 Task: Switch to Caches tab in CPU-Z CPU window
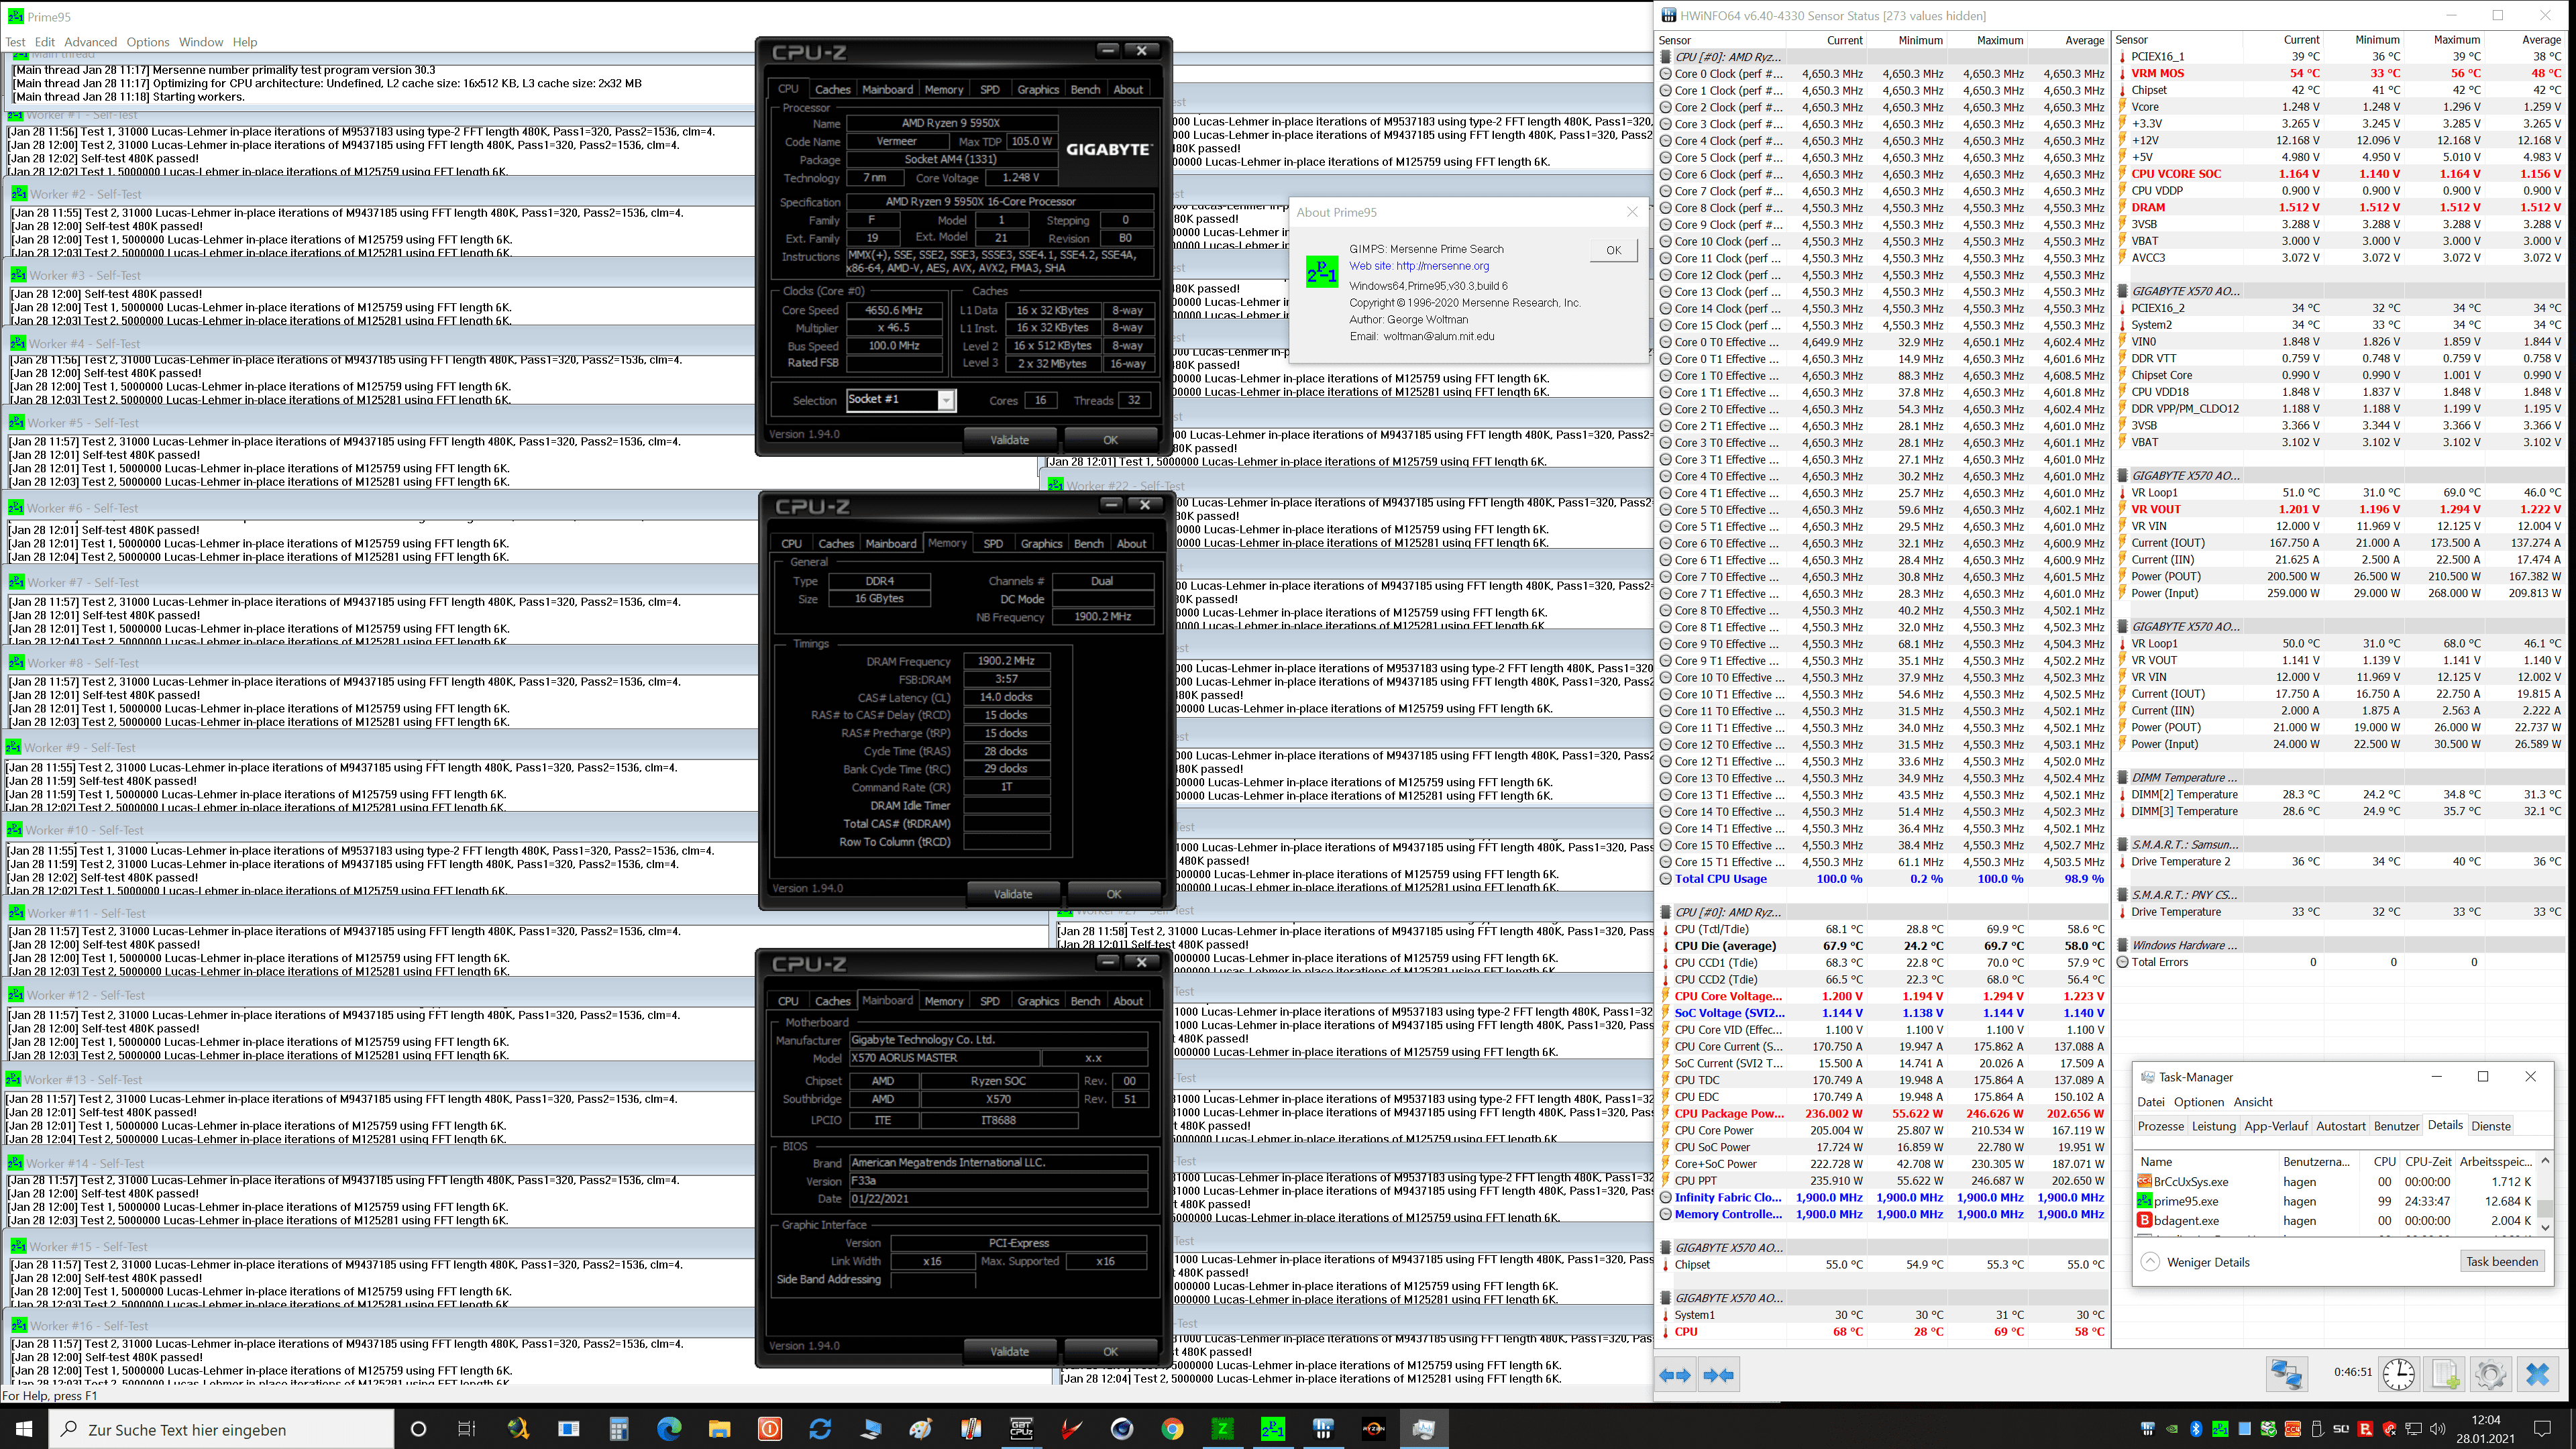(832, 89)
